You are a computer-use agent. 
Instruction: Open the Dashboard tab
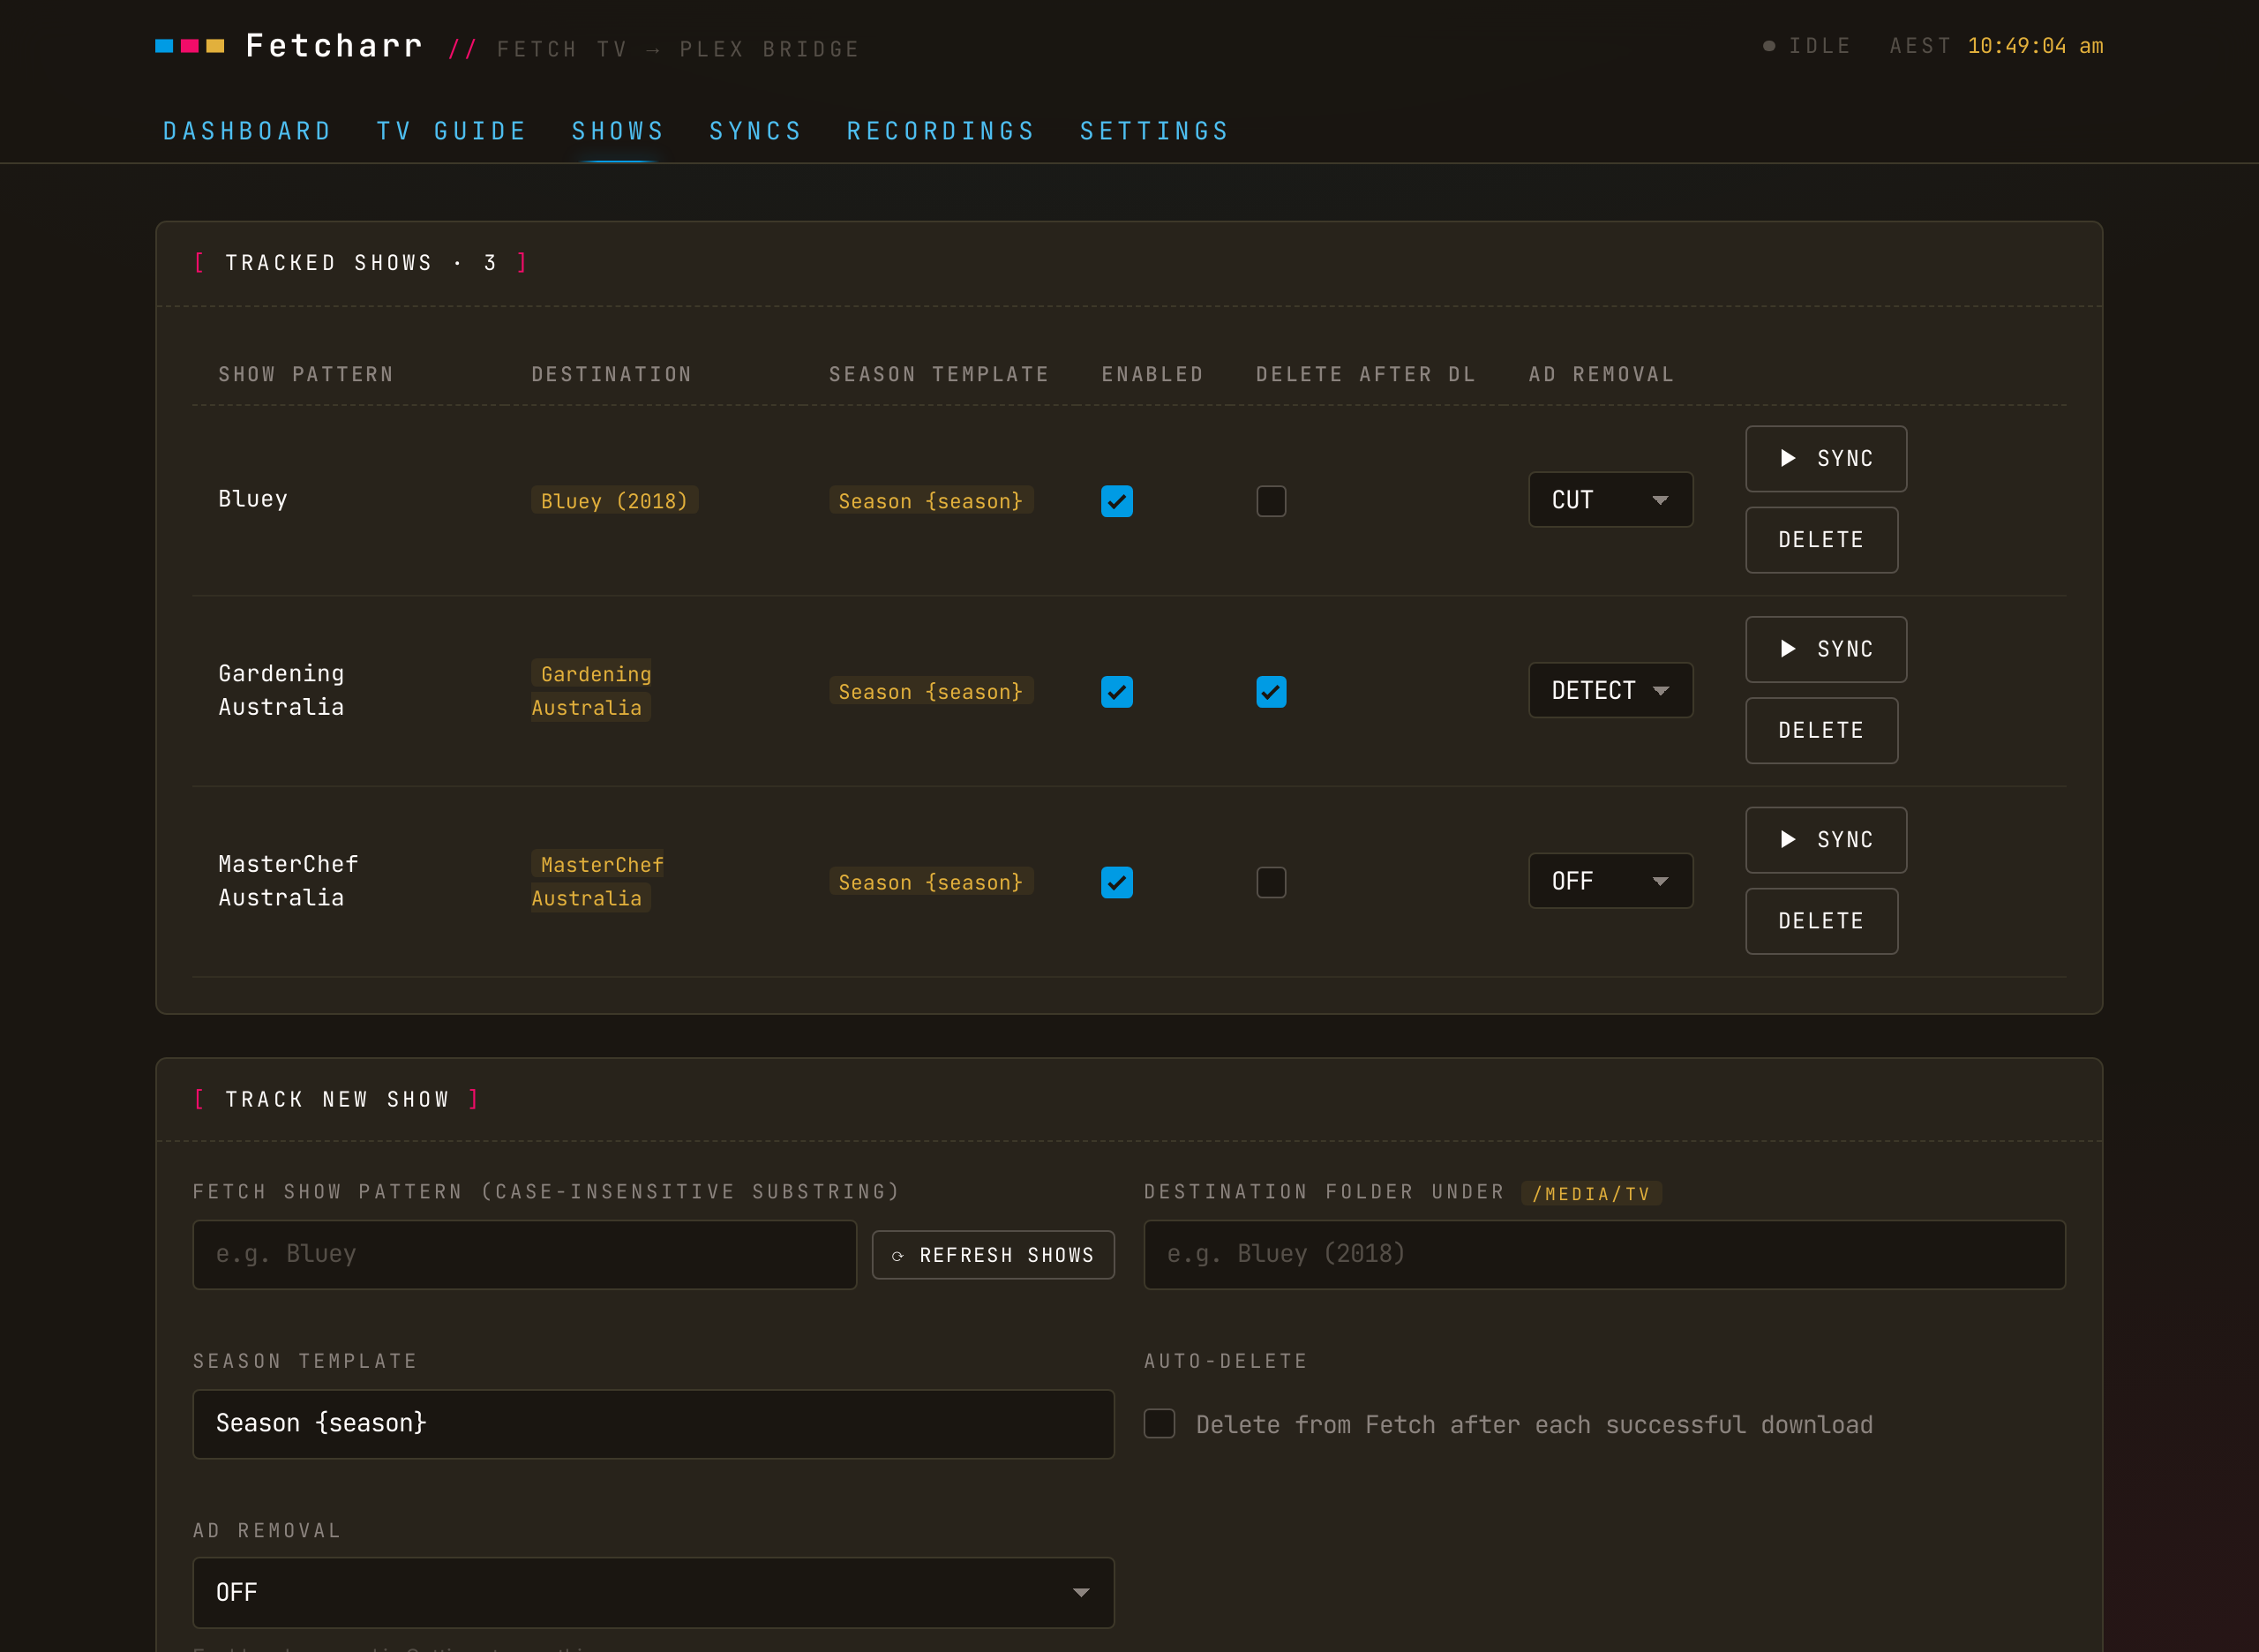click(247, 131)
